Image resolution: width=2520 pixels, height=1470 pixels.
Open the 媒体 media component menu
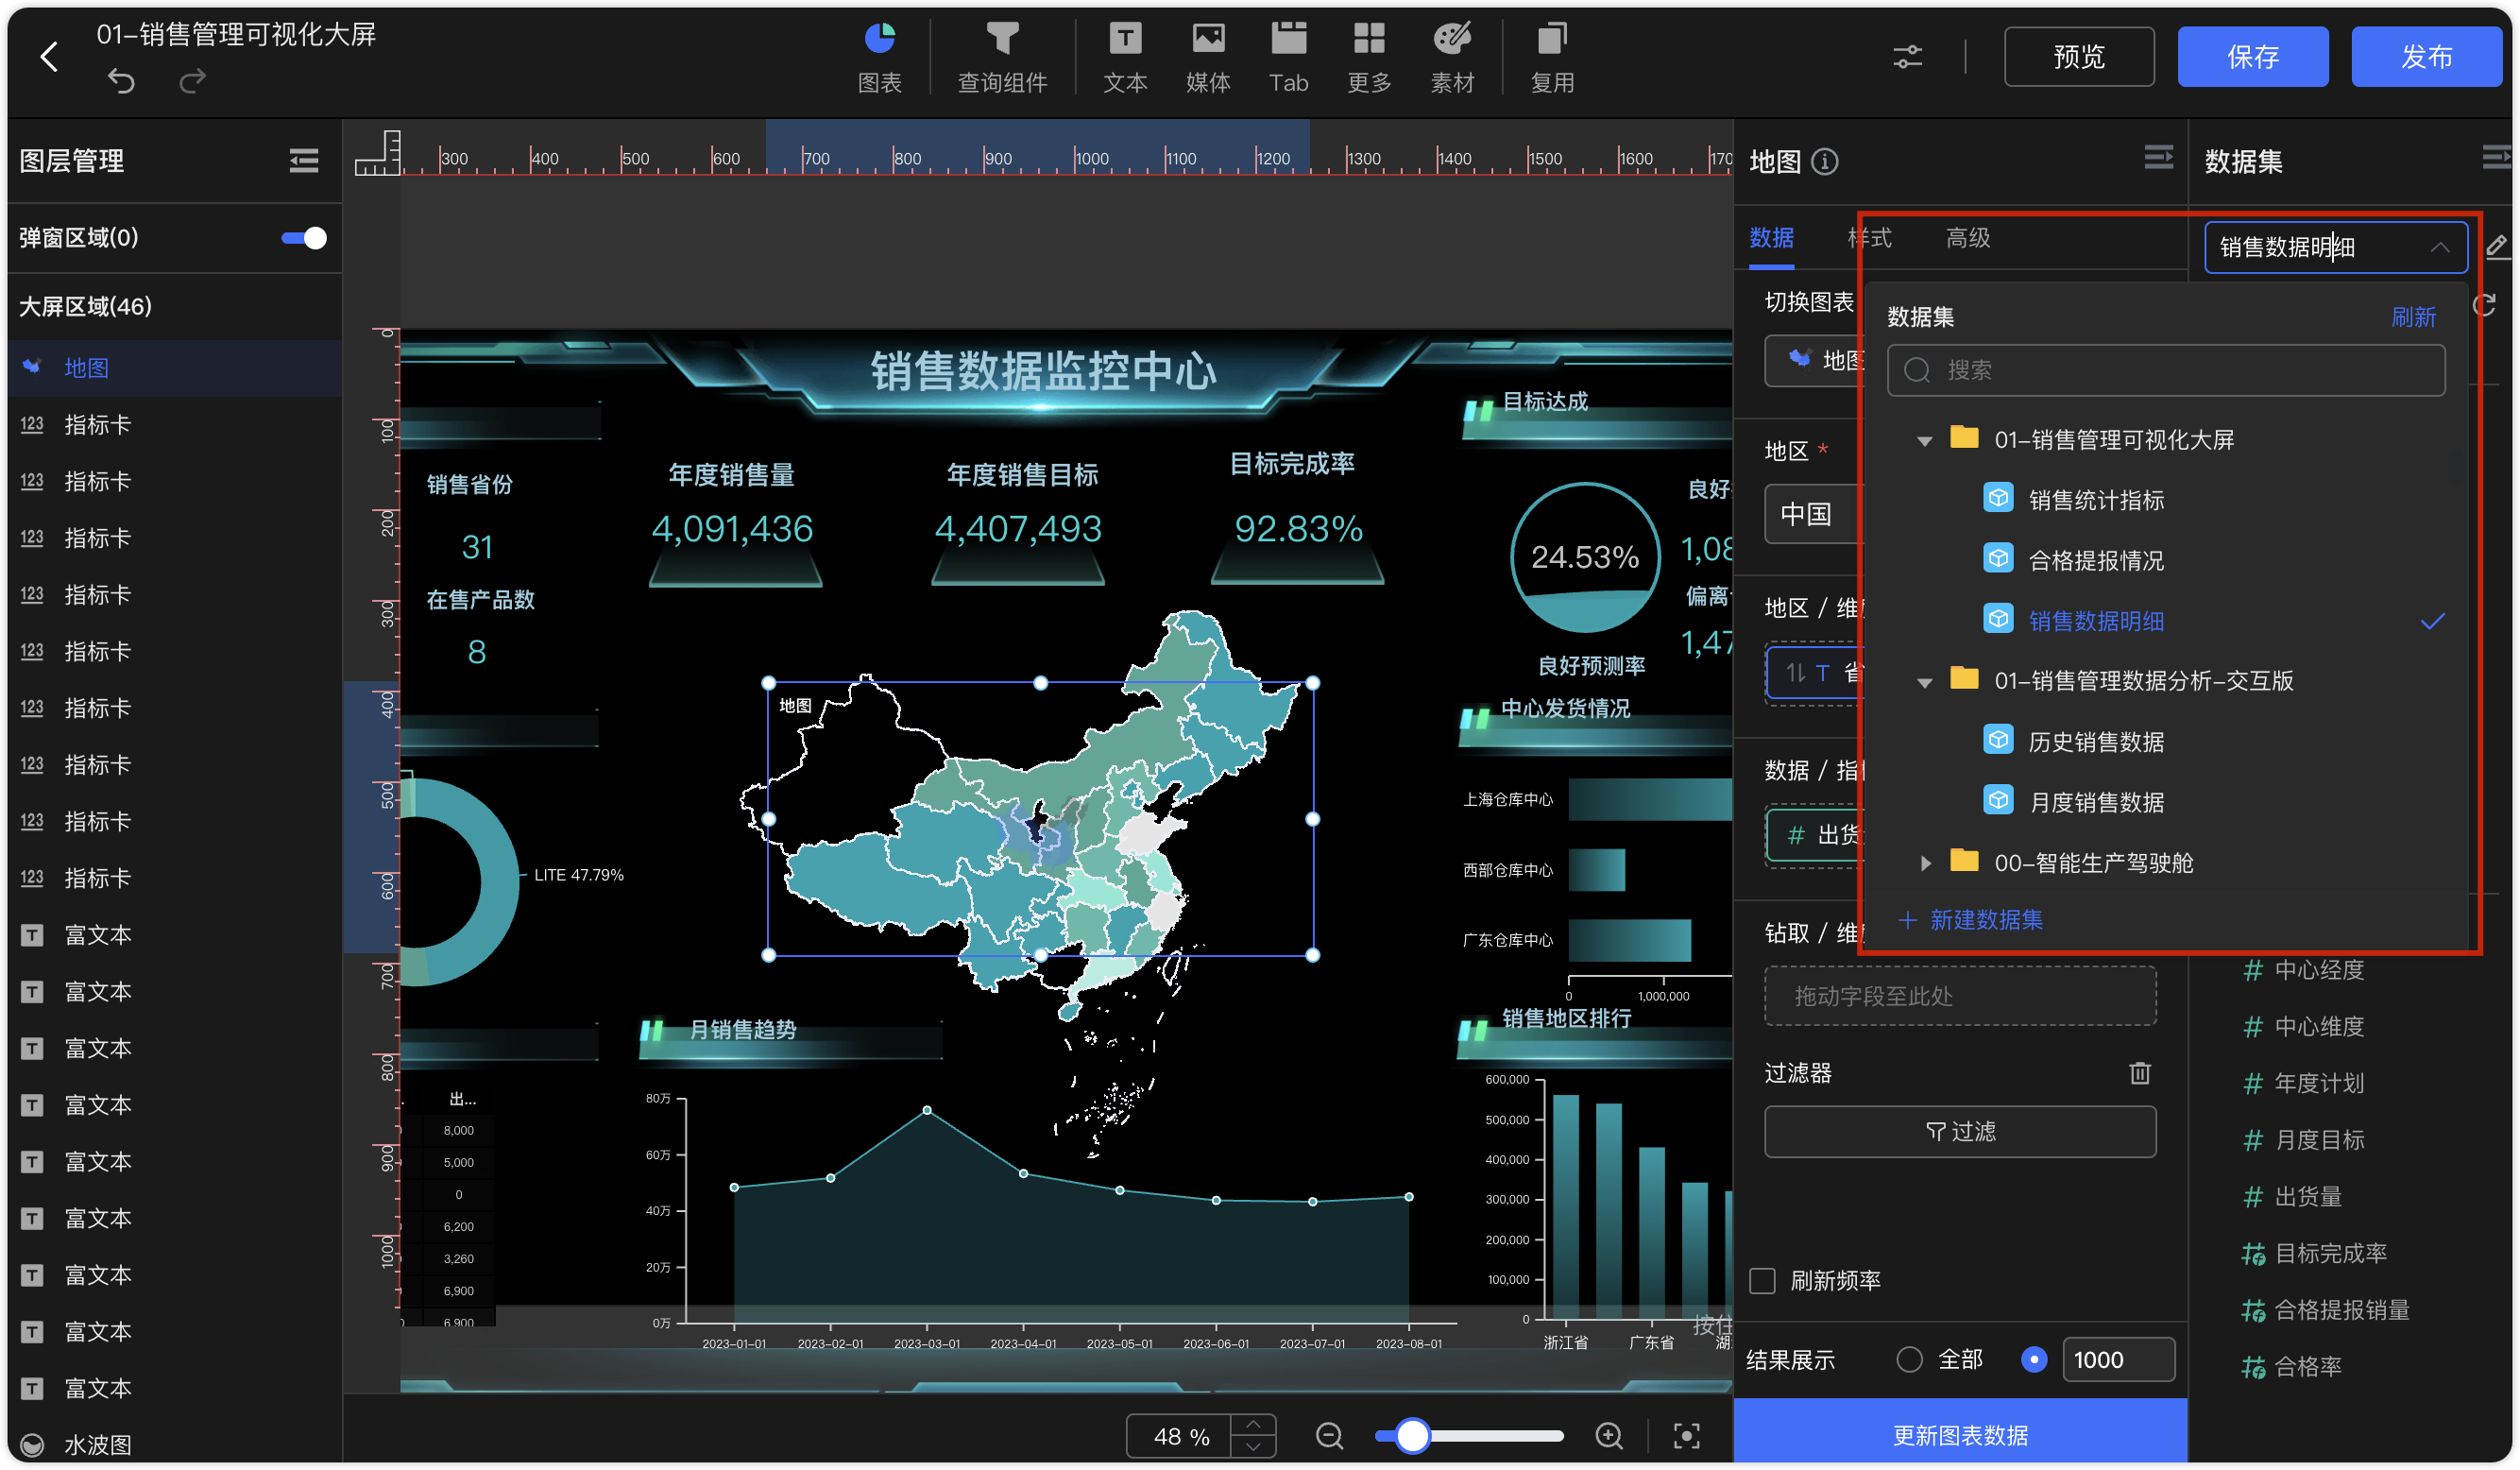tap(1208, 59)
